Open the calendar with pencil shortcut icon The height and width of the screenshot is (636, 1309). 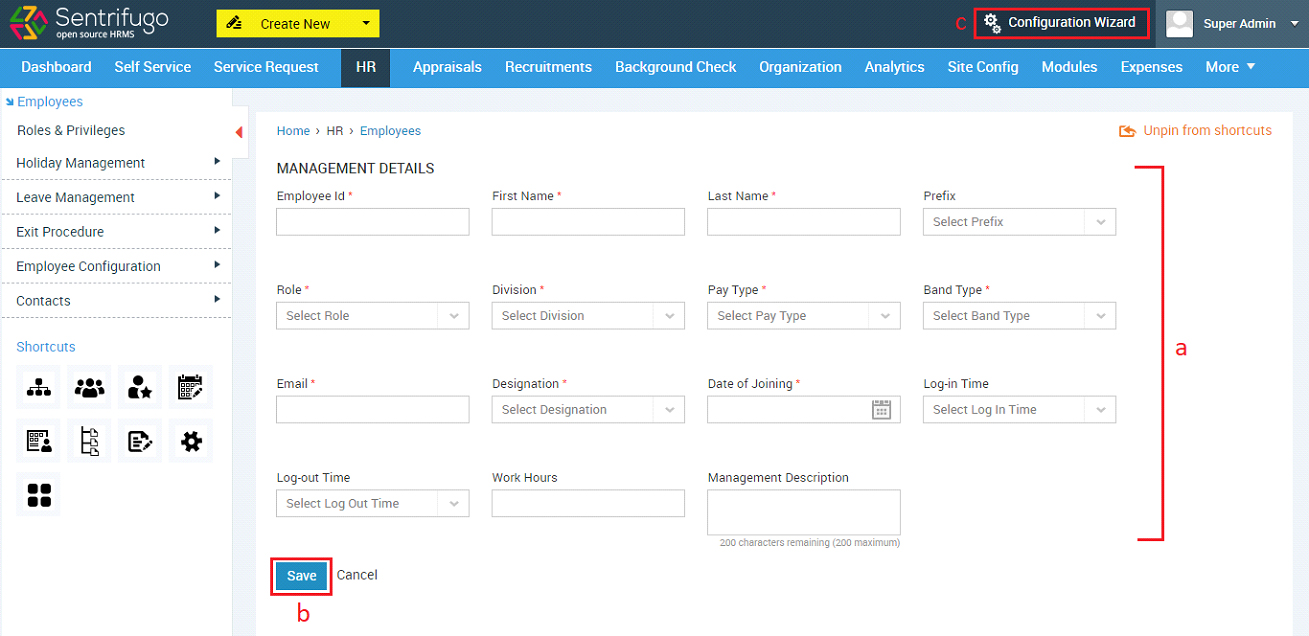click(x=191, y=388)
